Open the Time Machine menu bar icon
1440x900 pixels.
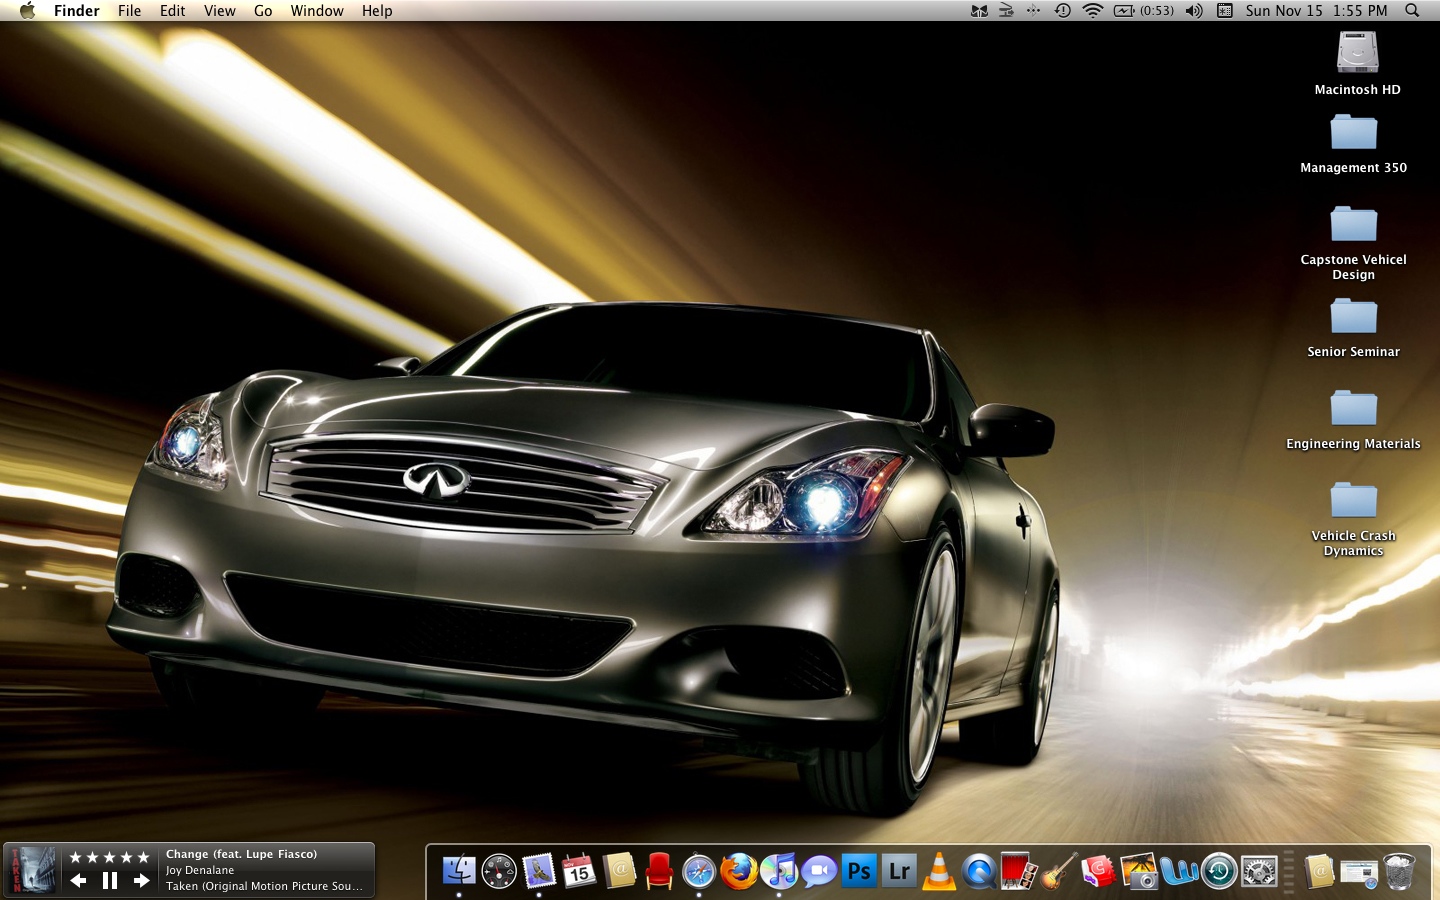pyautogui.click(x=1062, y=10)
